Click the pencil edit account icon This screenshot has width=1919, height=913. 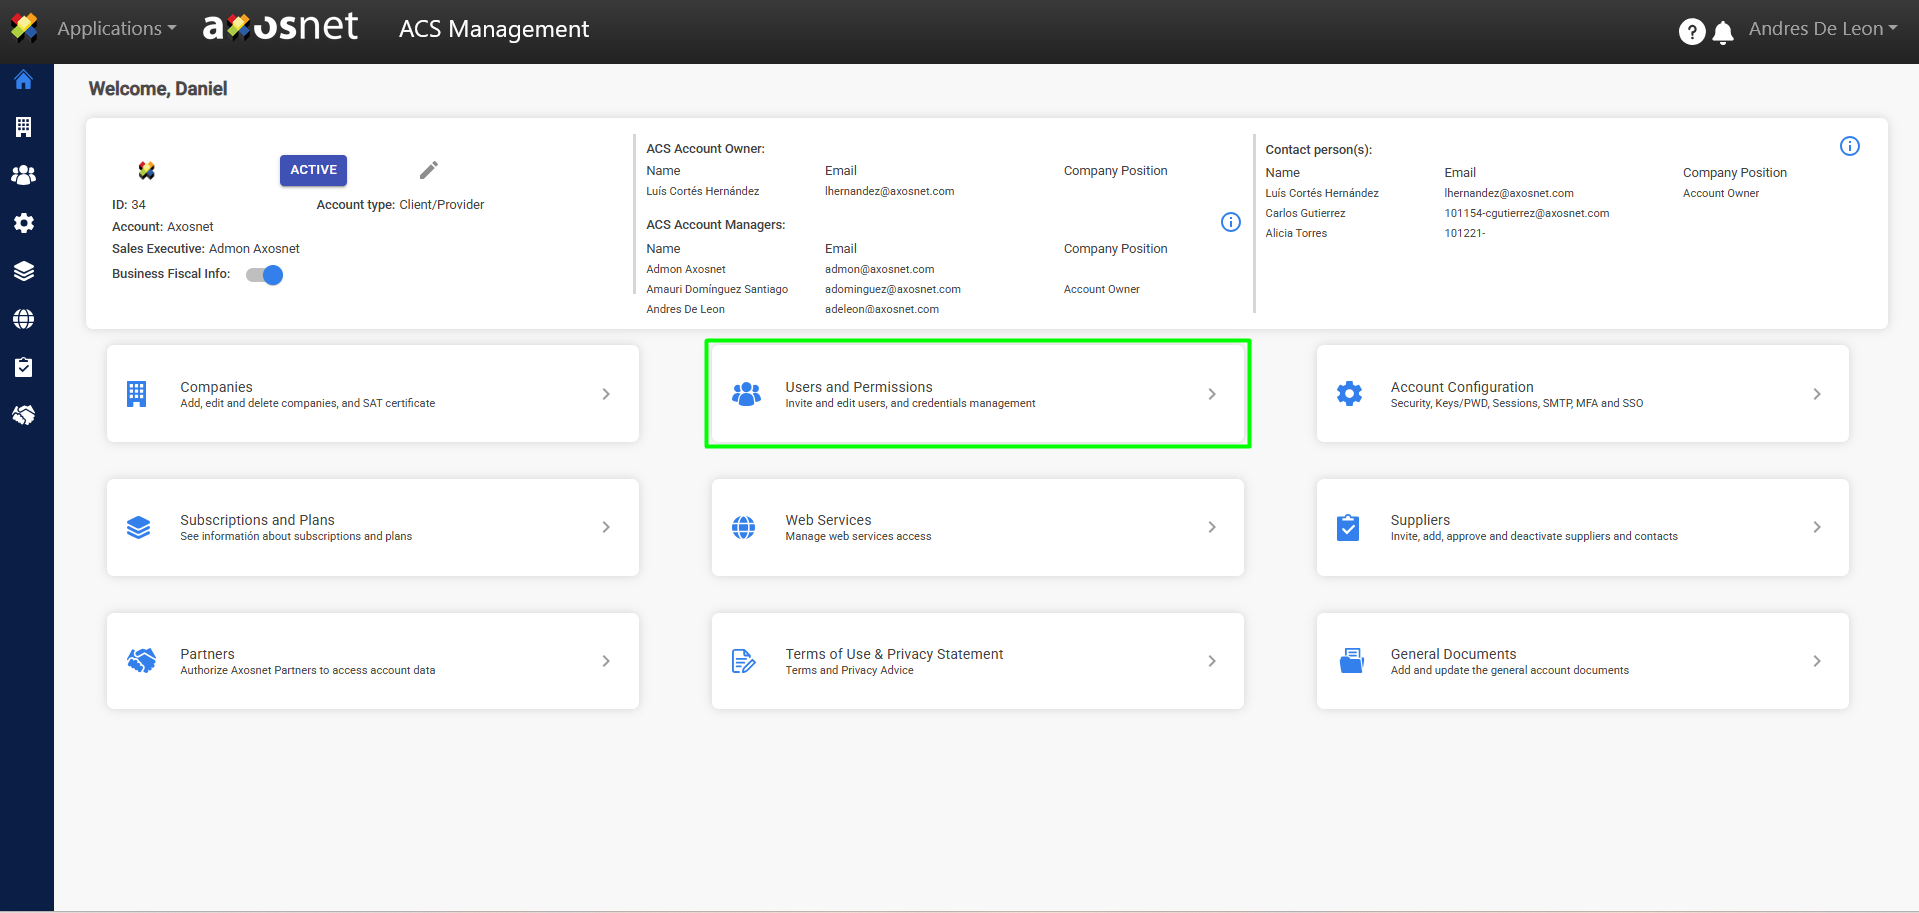429,170
